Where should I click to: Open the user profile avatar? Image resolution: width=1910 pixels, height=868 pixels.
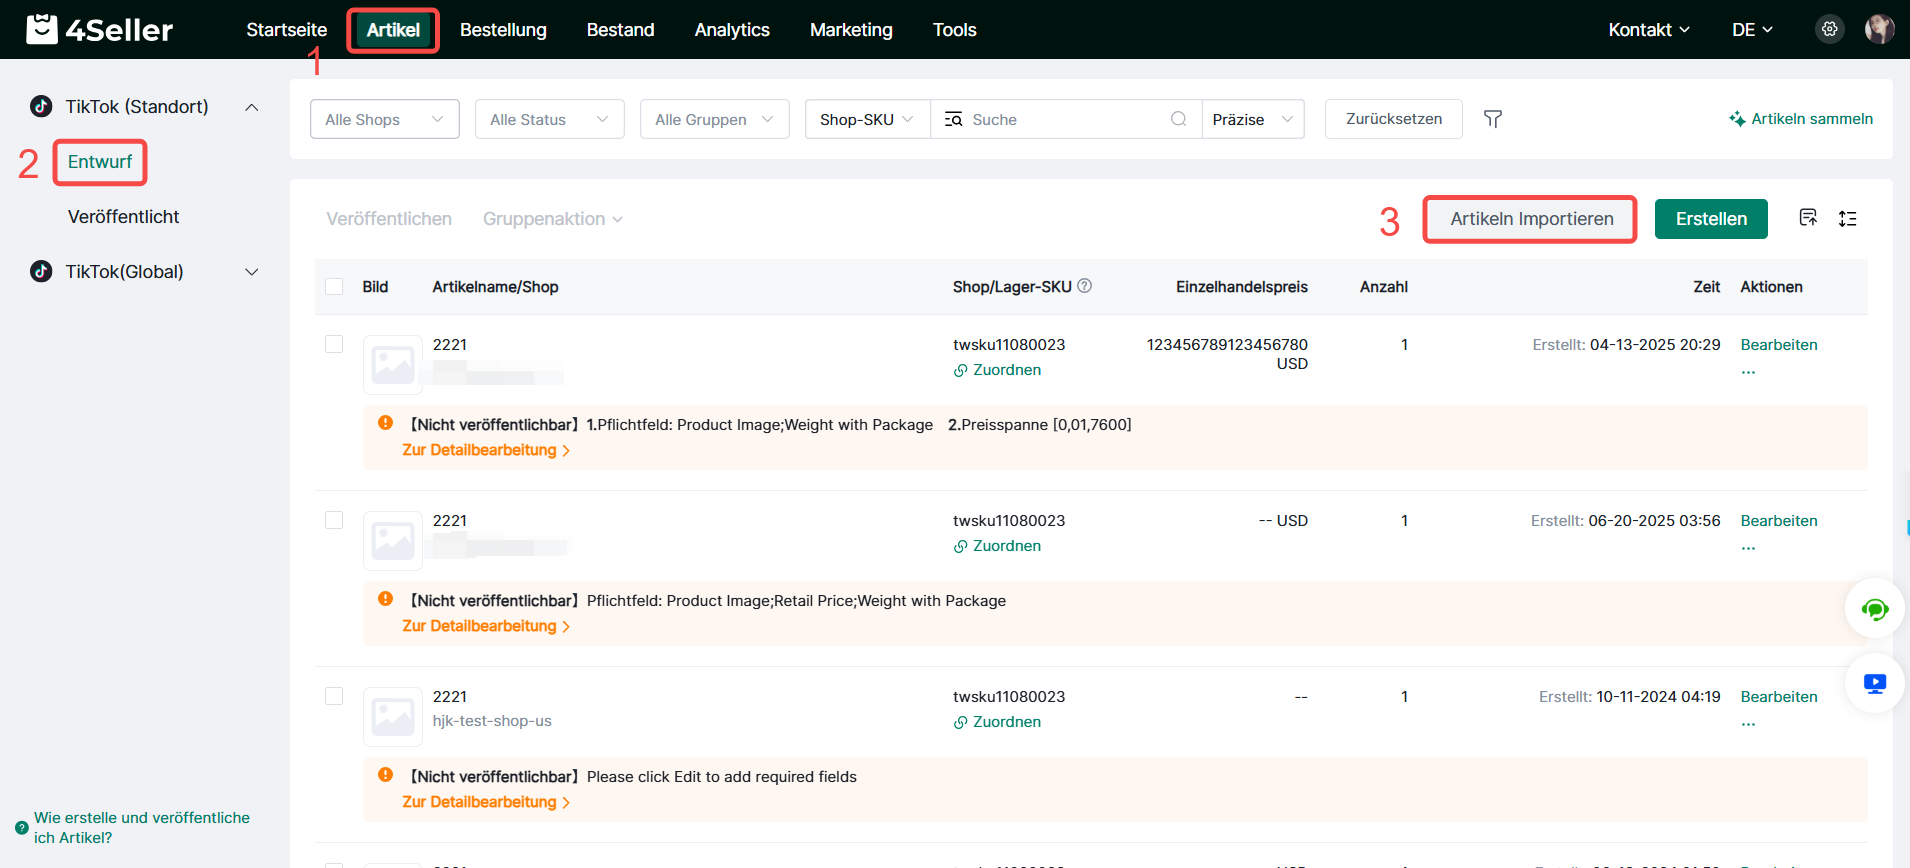(1879, 29)
